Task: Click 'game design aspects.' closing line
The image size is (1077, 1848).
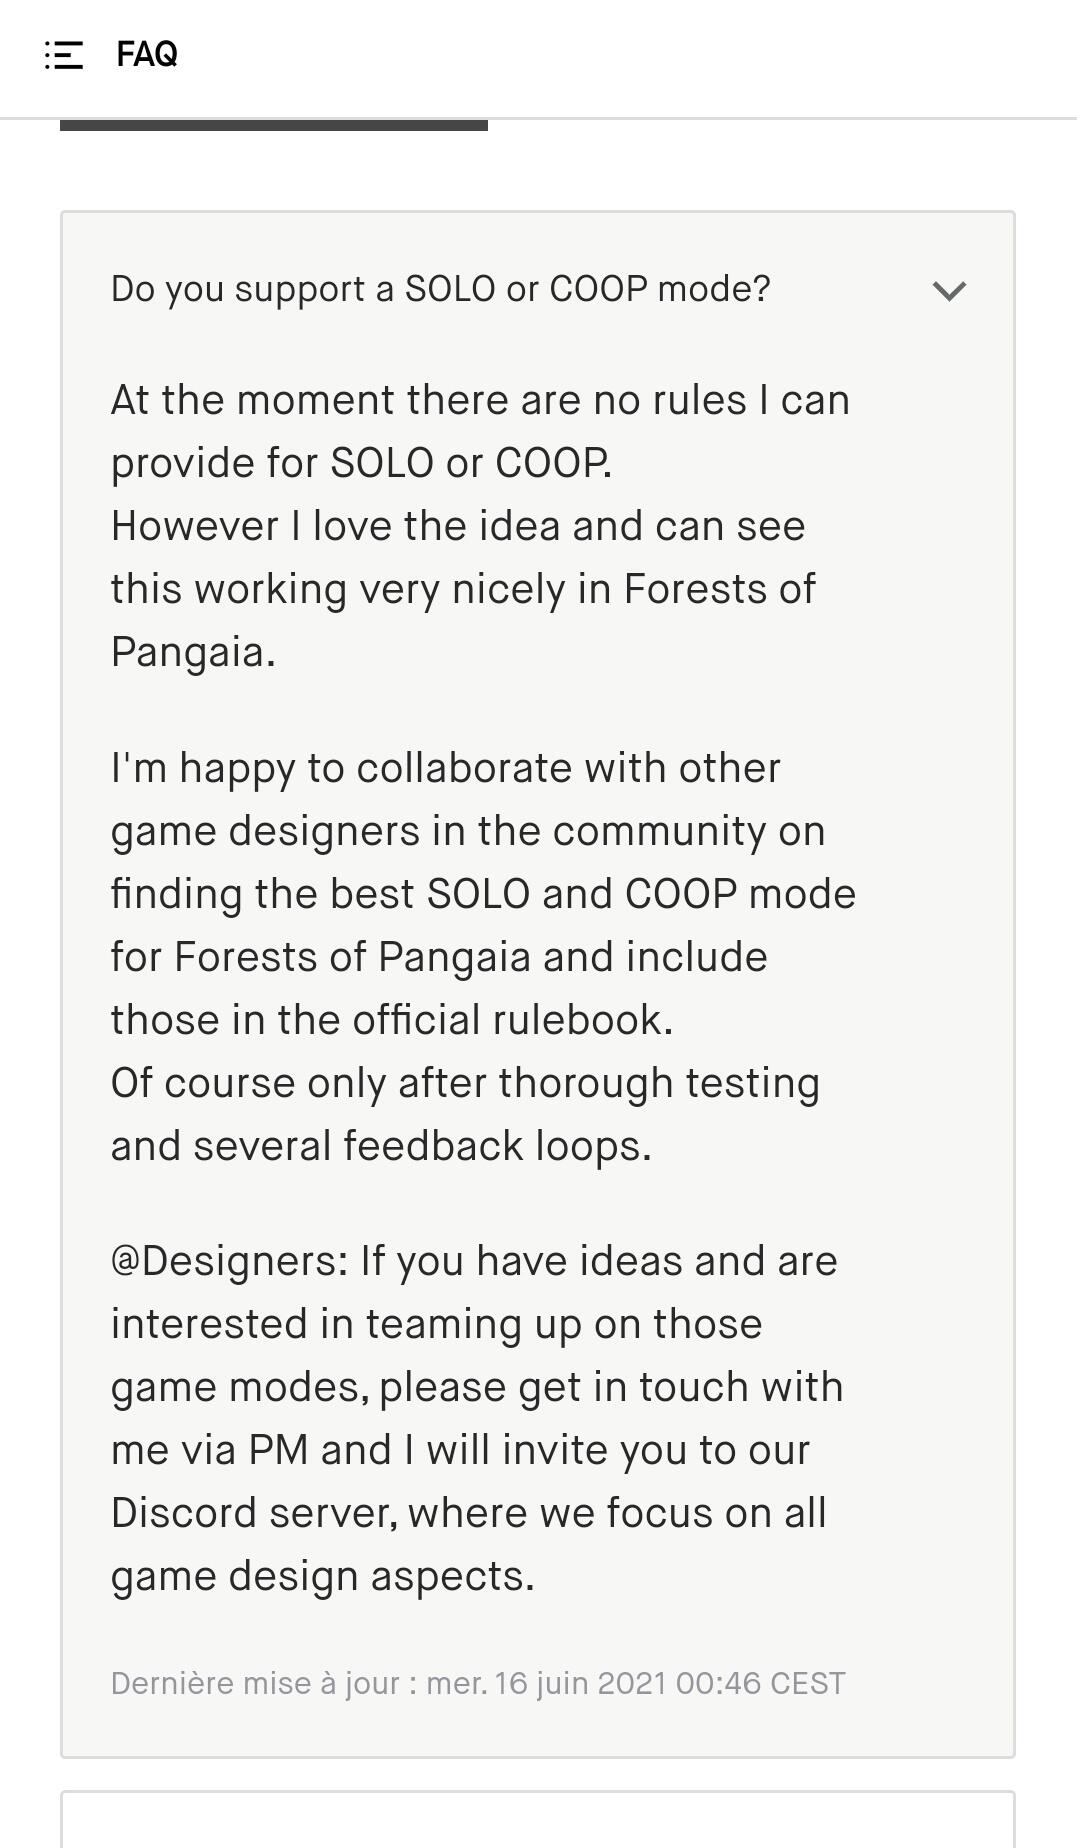Action: [323, 1576]
